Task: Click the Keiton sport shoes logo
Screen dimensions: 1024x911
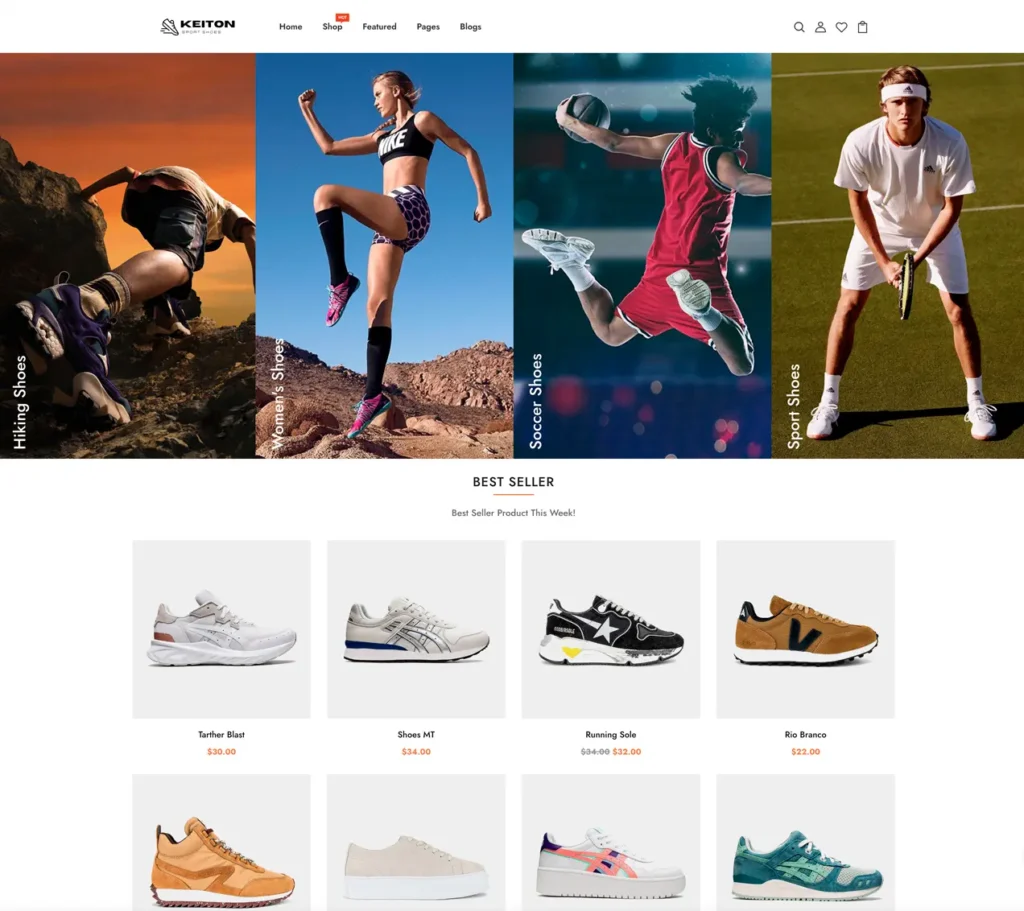Action: 197,27
